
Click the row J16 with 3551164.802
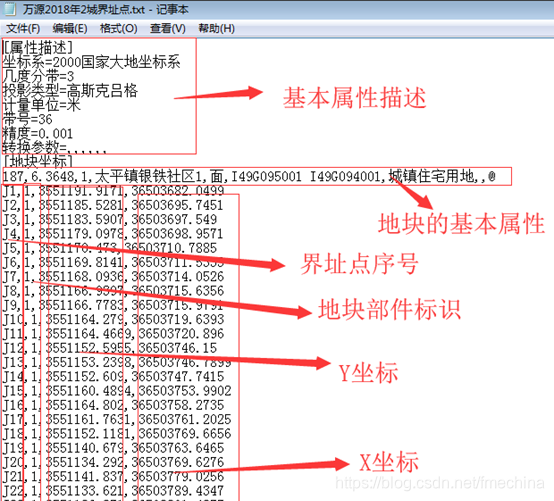coord(113,405)
